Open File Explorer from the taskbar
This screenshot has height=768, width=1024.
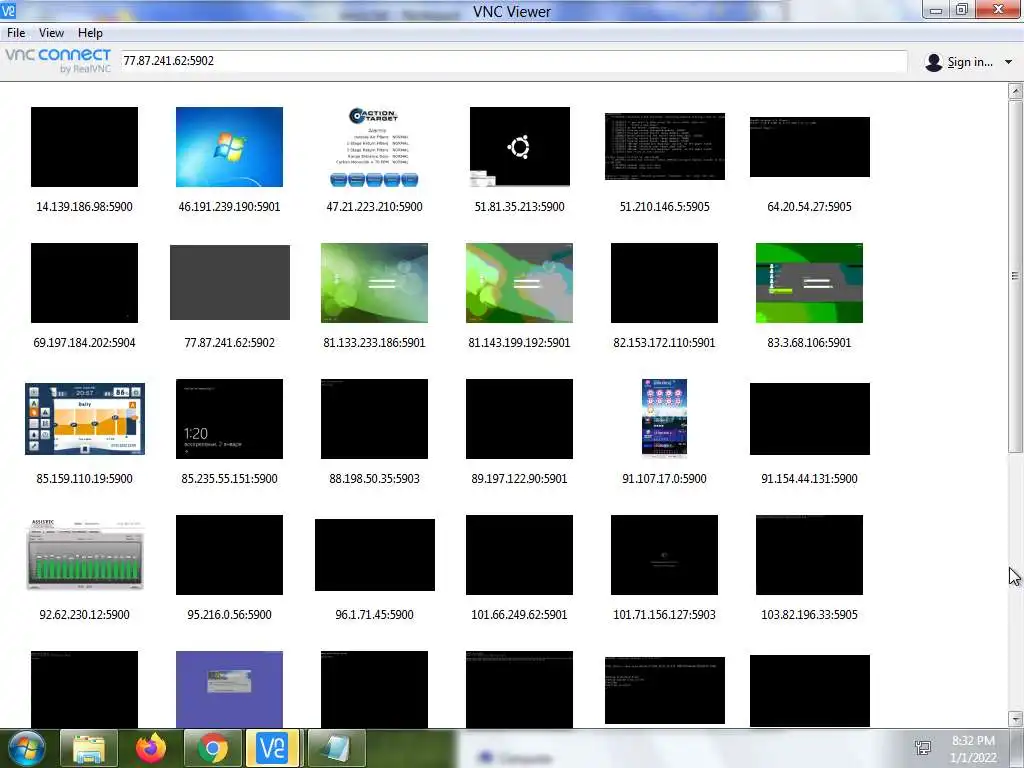pos(89,748)
